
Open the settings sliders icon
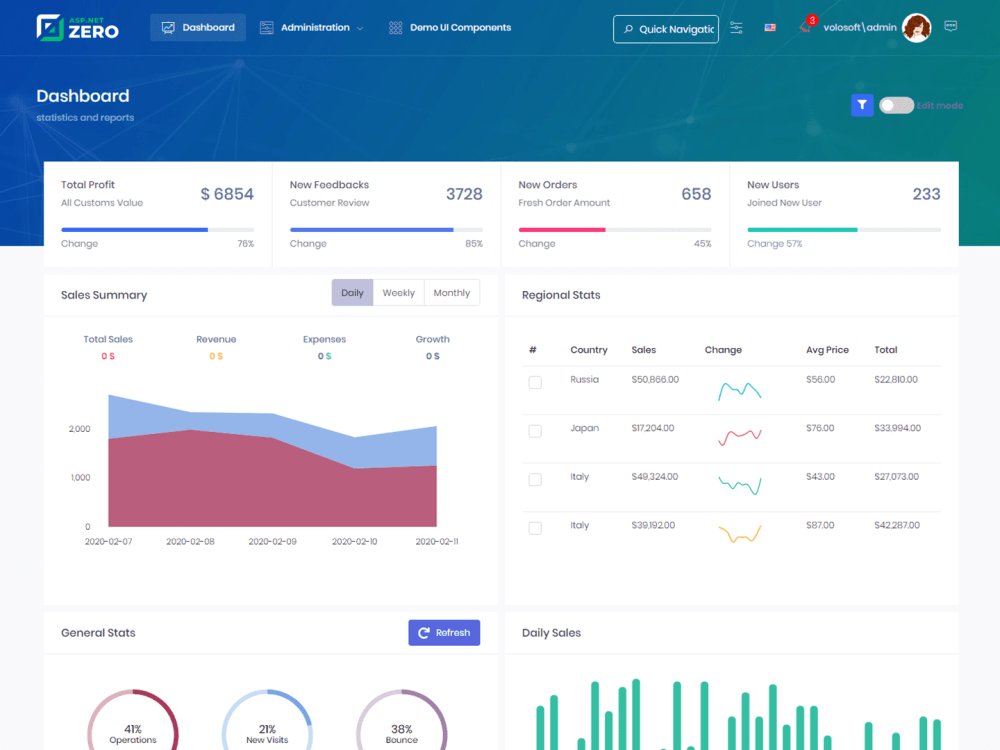click(736, 27)
